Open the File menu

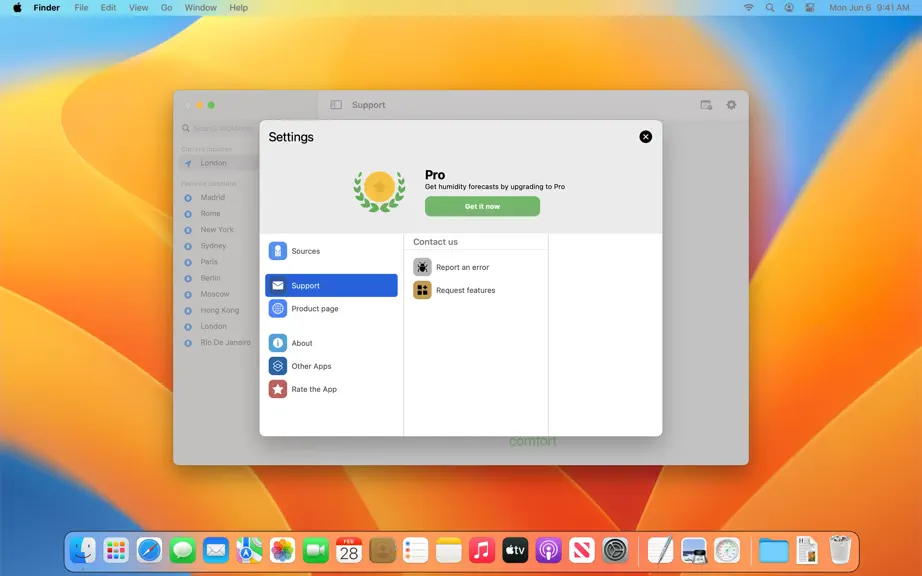[81, 8]
